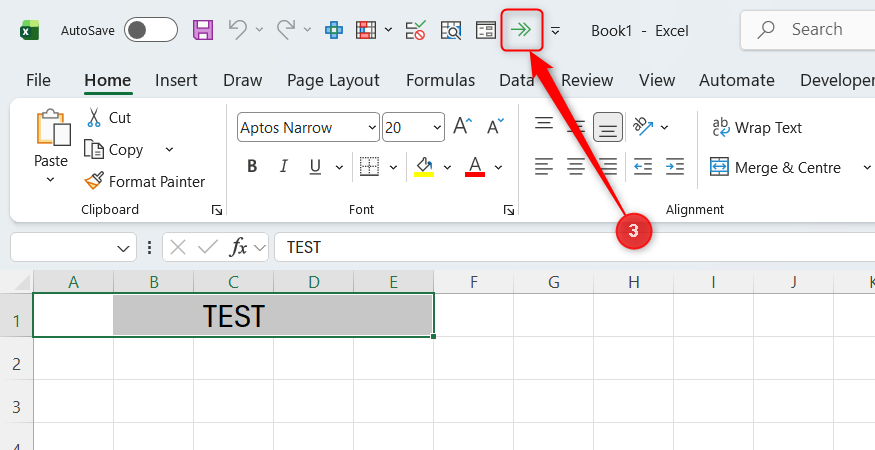875x450 pixels.
Task: Open the Print Preview magnifier icon
Action: point(450,30)
